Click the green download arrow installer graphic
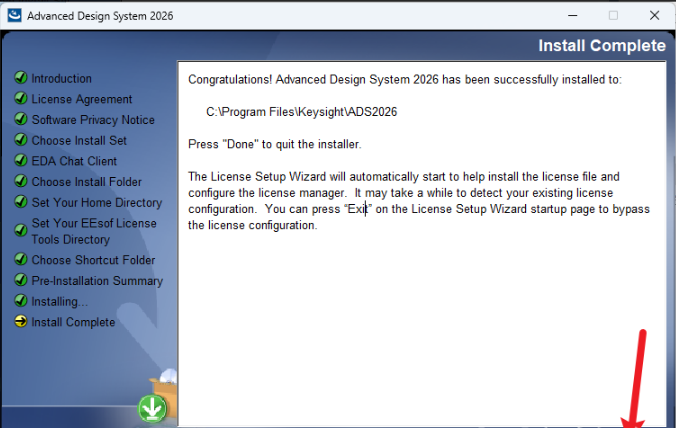 (x=152, y=408)
